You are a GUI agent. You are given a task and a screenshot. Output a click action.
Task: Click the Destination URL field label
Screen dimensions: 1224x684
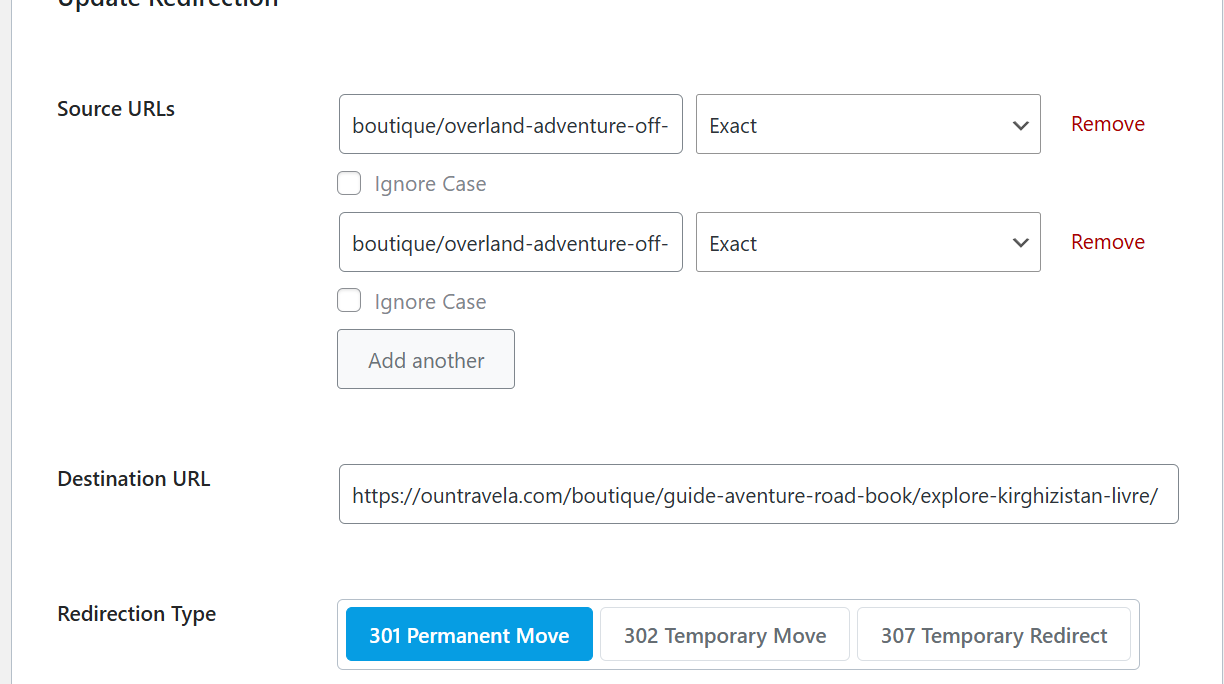[x=134, y=479]
